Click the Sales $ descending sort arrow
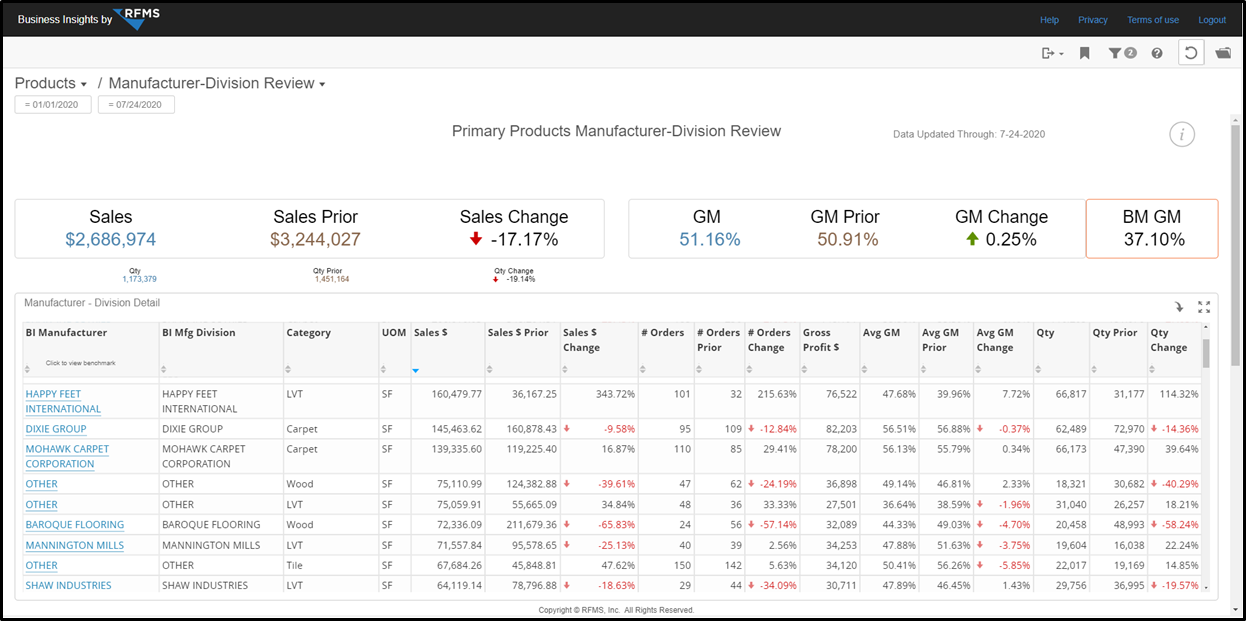 (x=416, y=370)
